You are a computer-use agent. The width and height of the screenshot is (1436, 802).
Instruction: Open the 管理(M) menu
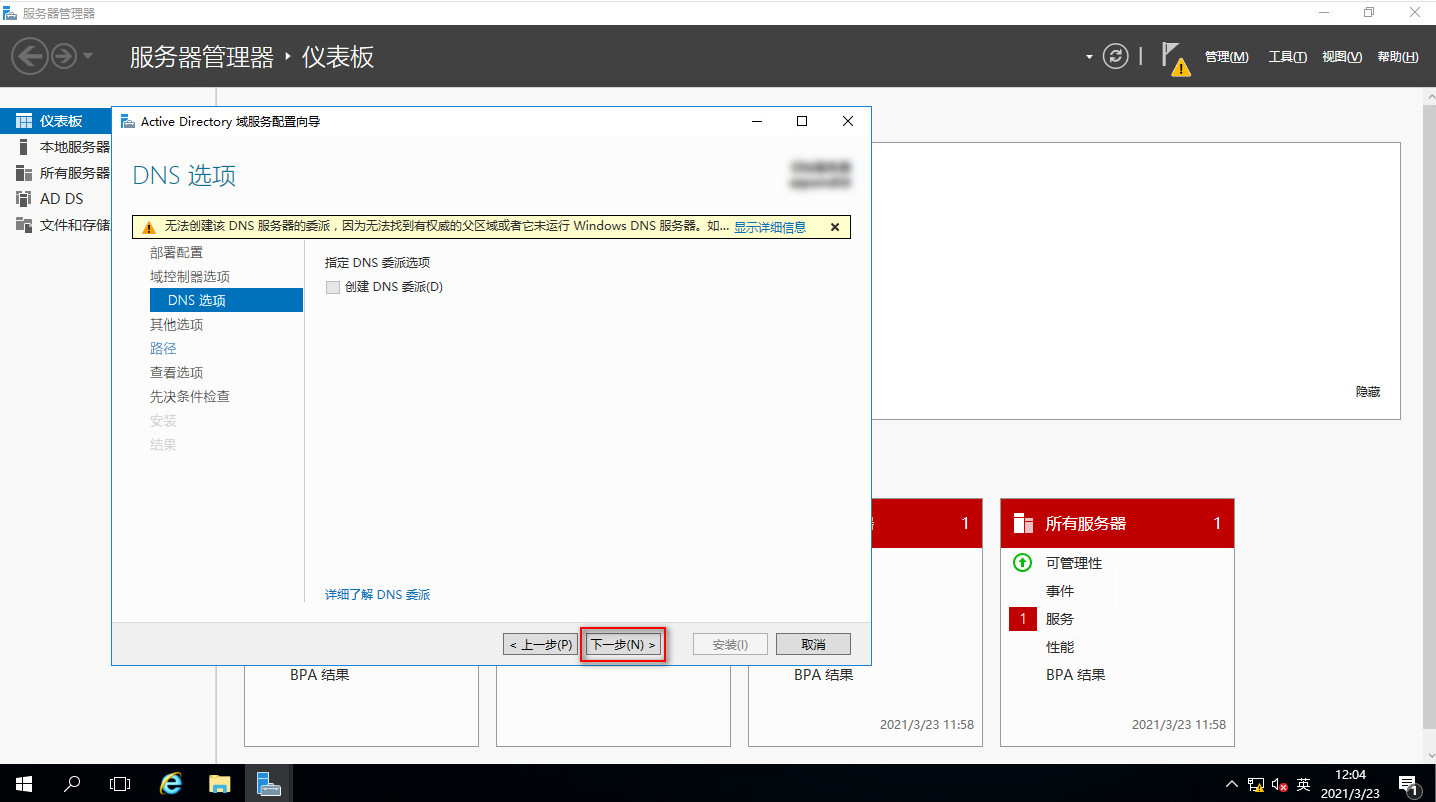pos(1226,57)
